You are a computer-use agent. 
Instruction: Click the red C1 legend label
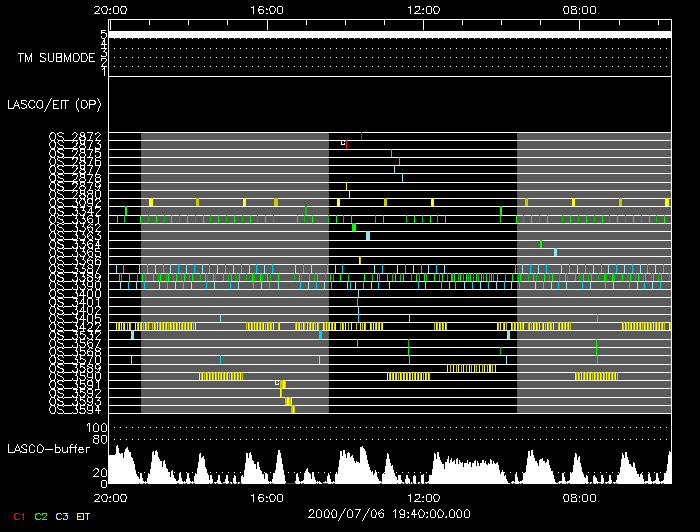(20, 516)
